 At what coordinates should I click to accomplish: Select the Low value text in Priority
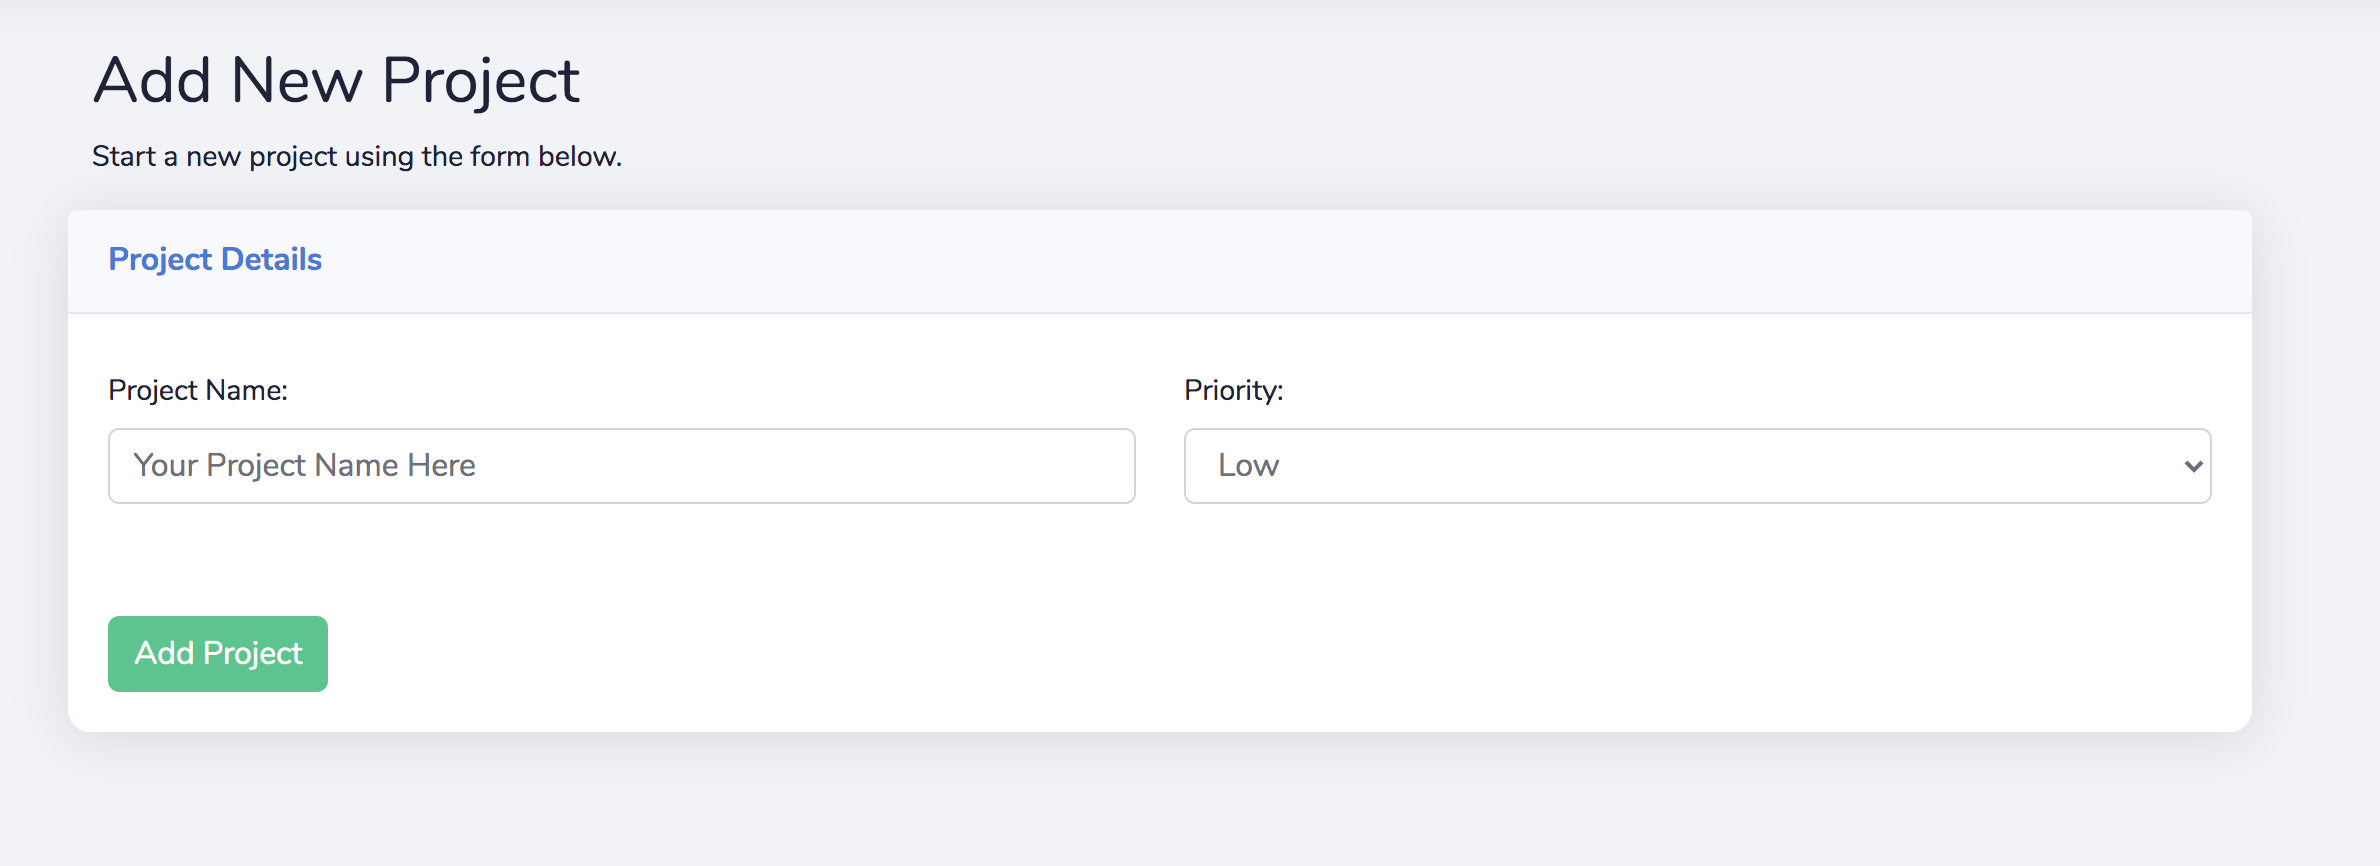(1248, 466)
